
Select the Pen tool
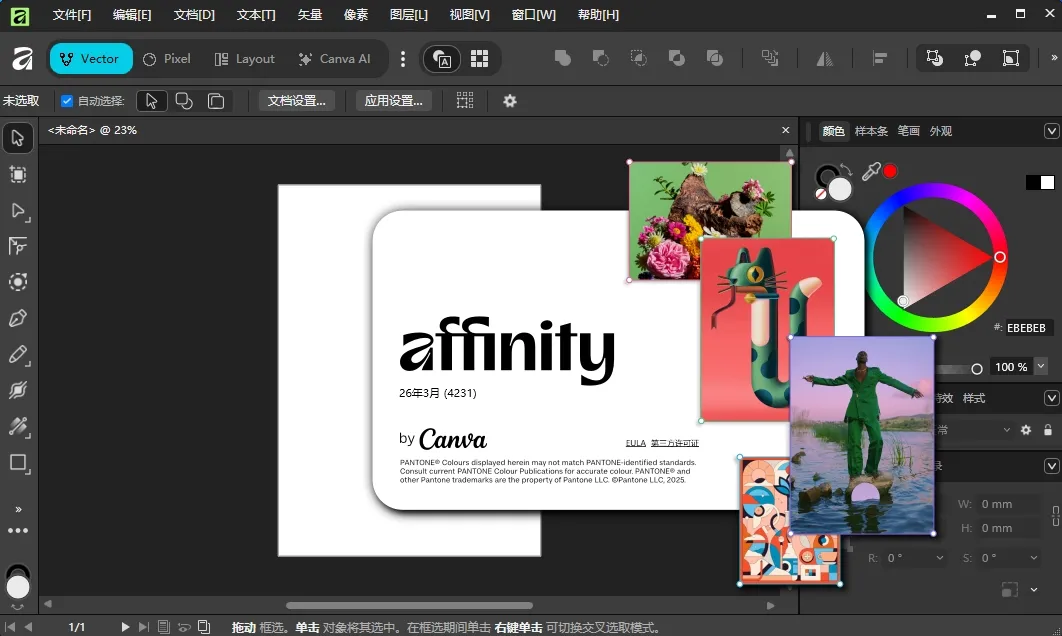(x=17, y=318)
